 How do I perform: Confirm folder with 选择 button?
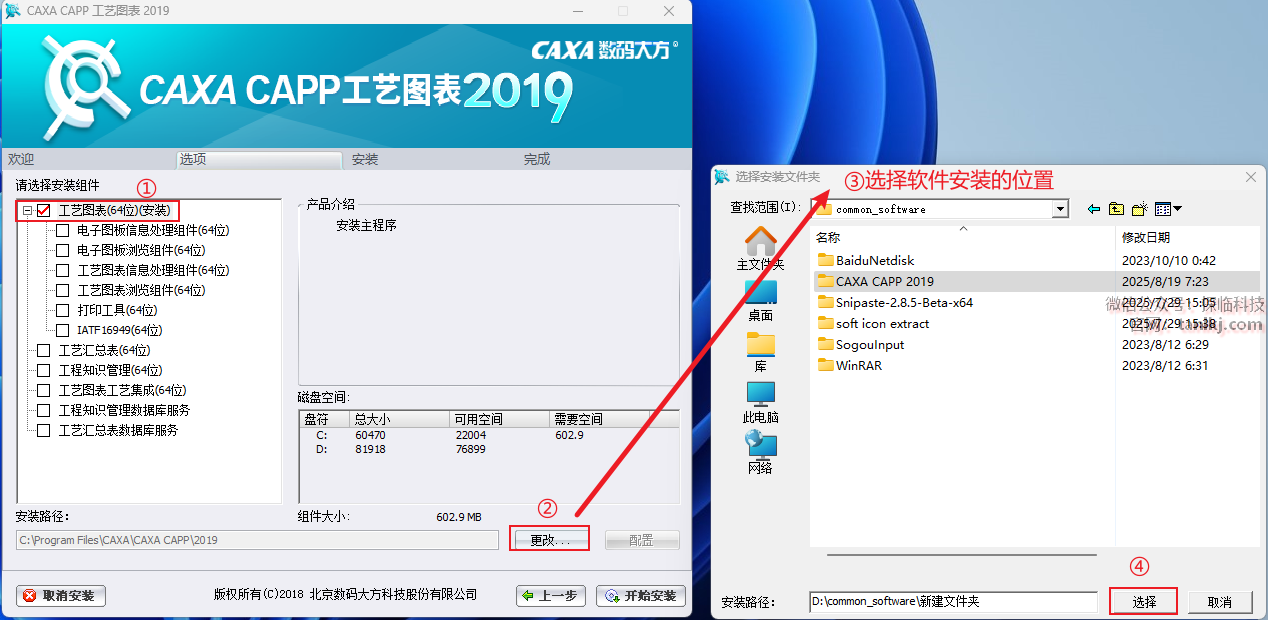pyautogui.click(x=1144, y=602)
